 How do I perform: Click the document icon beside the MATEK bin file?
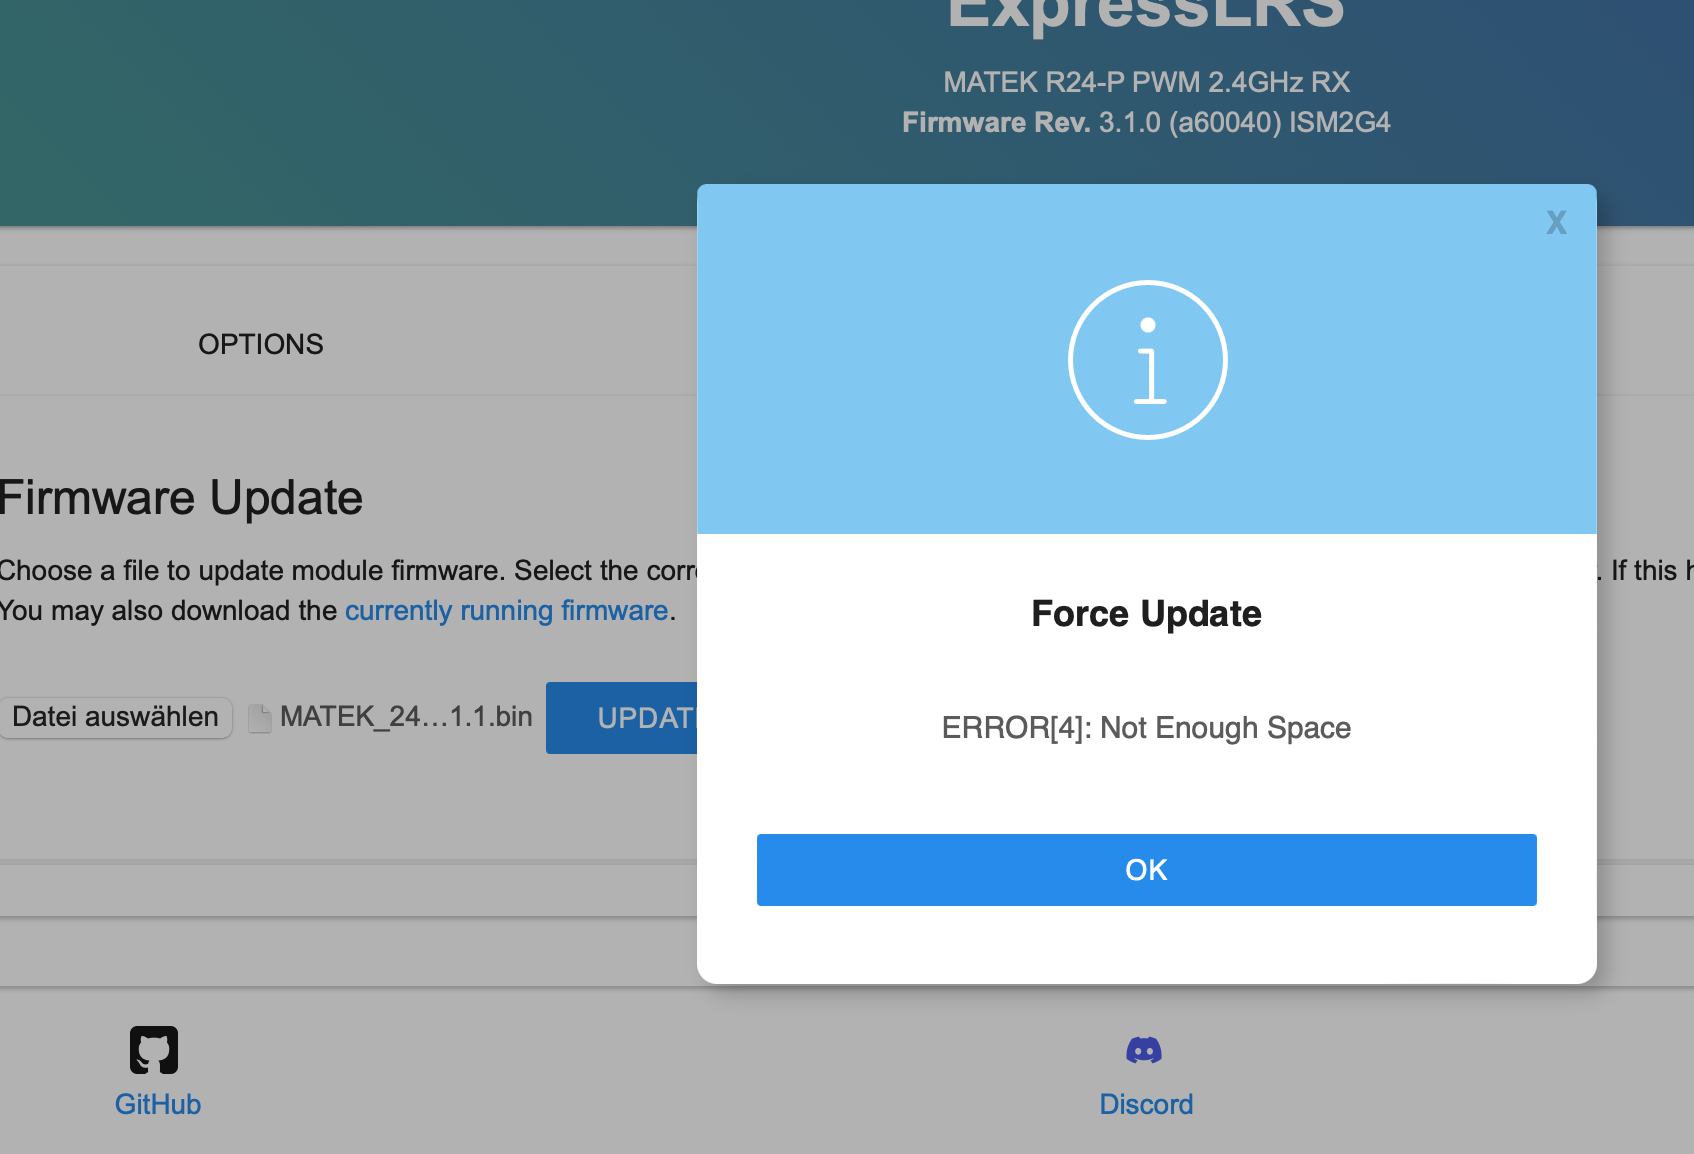click(259, 717)
